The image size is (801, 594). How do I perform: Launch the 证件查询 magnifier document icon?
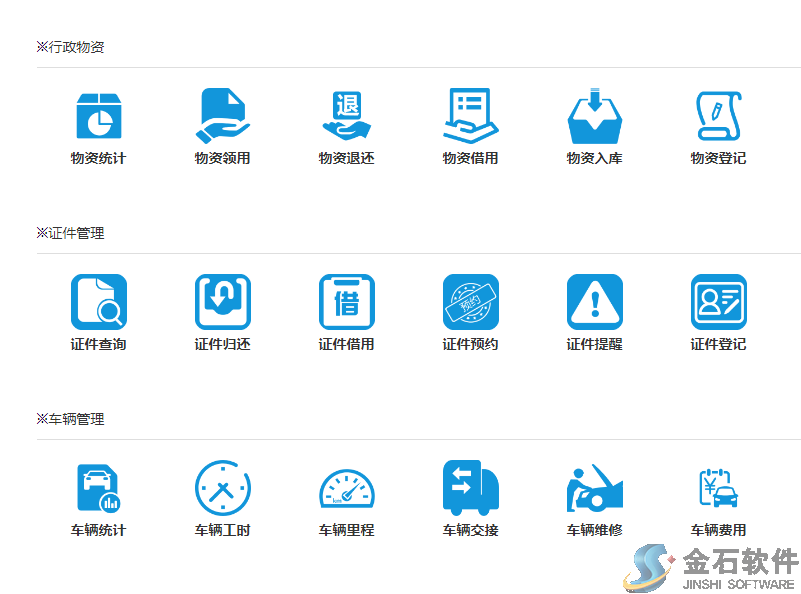pos(98,302)
